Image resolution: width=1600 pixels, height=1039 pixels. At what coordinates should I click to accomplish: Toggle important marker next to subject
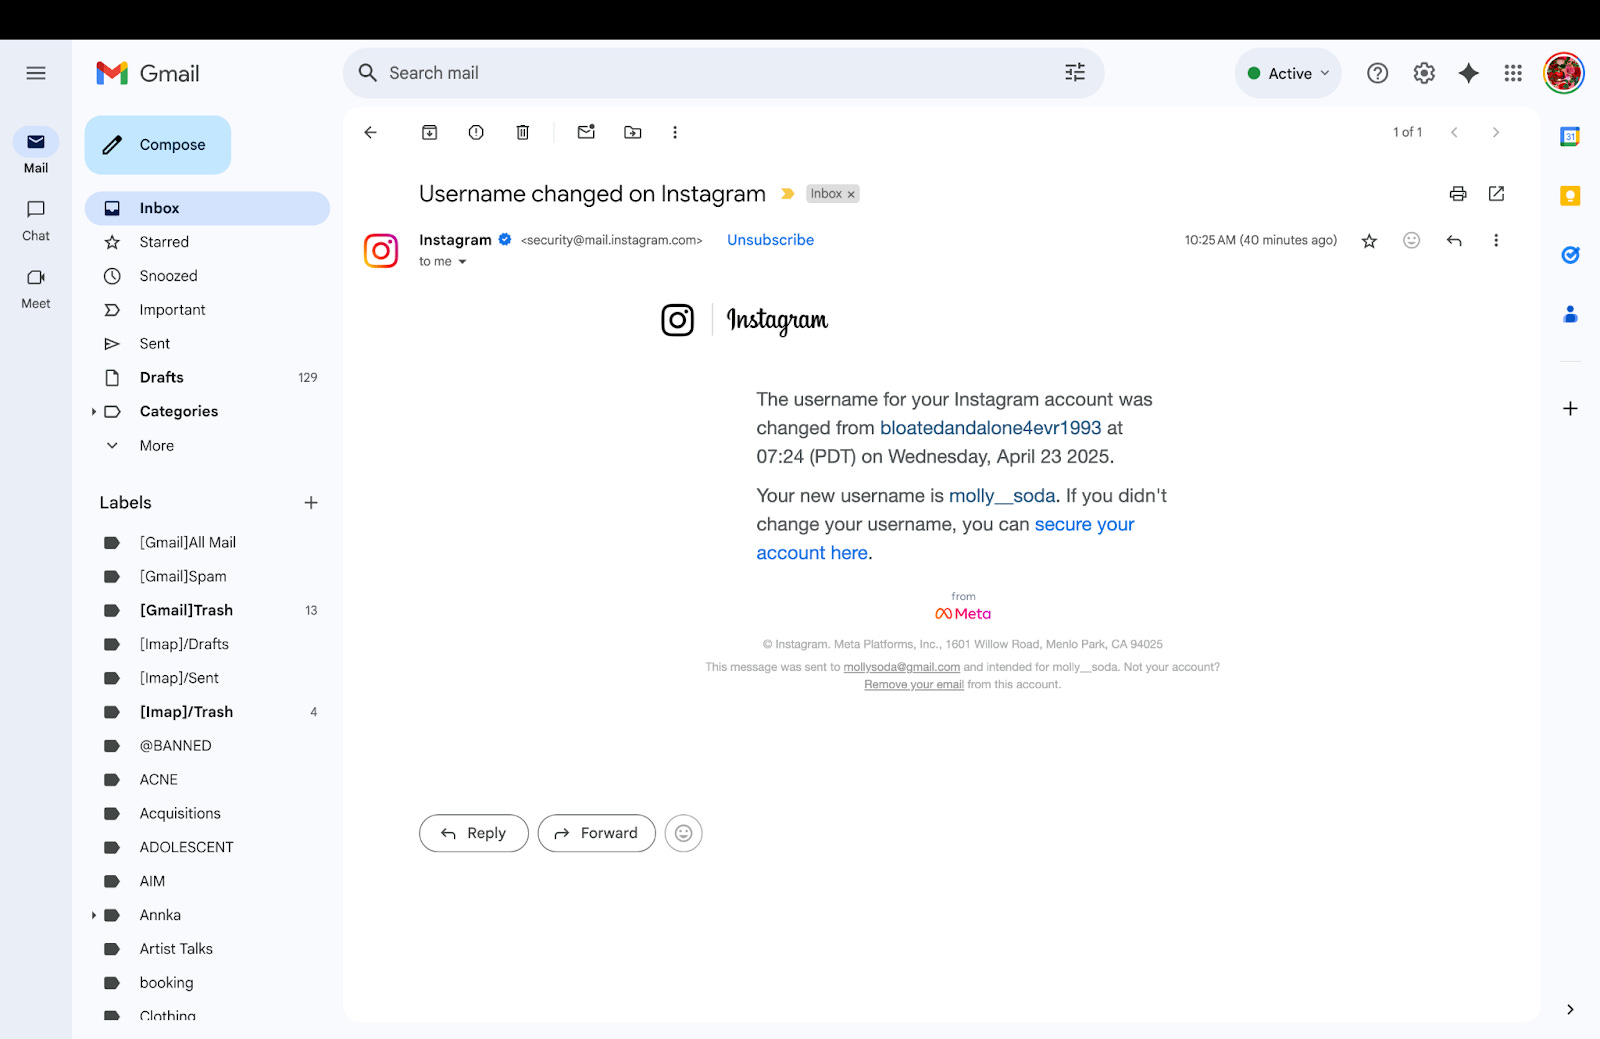pos(787,194)
